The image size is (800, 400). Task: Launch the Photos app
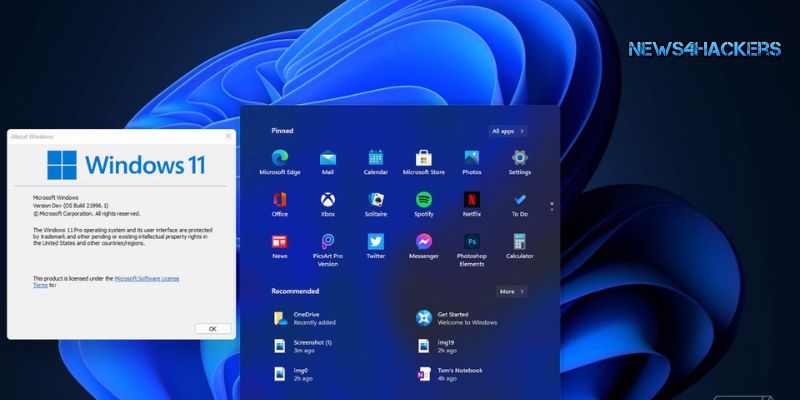[x=471, y=158]
